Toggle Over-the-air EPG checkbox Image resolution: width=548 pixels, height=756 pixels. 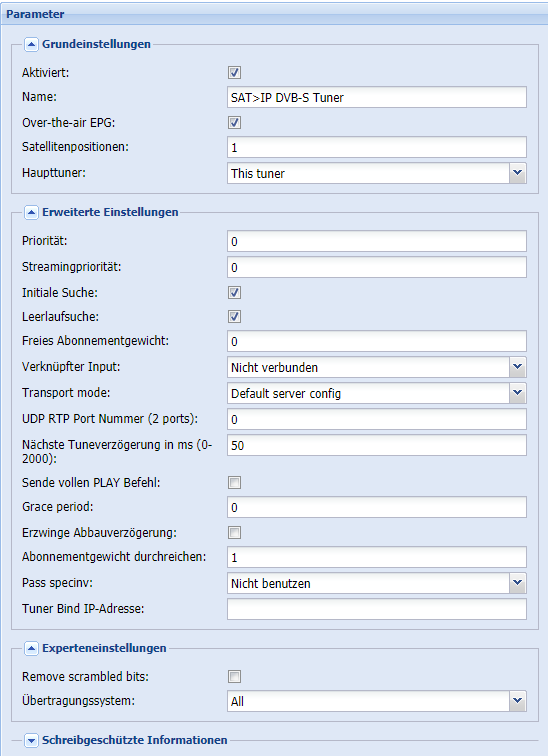pos(234,122)
